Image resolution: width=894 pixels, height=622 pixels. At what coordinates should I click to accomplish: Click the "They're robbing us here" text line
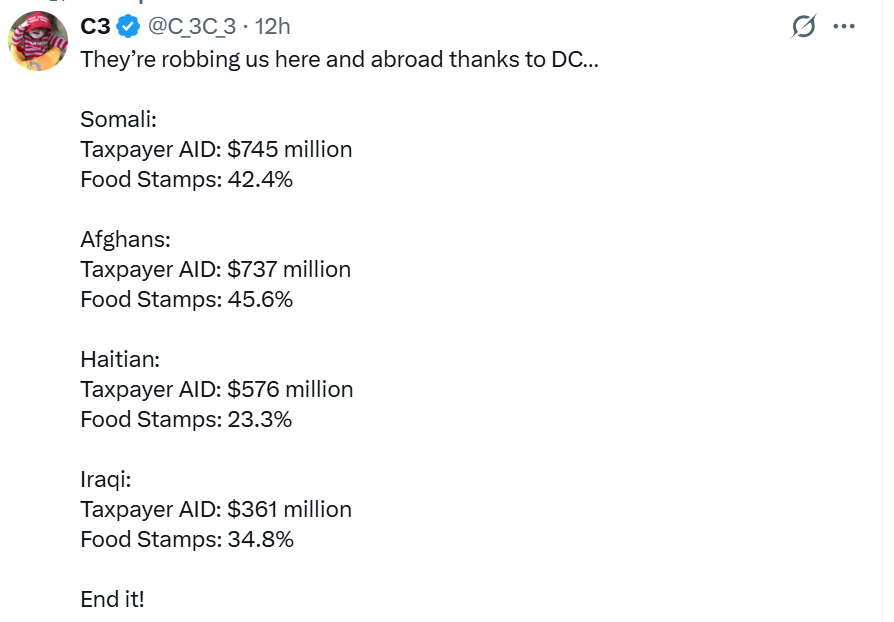(x=339, y=60)
